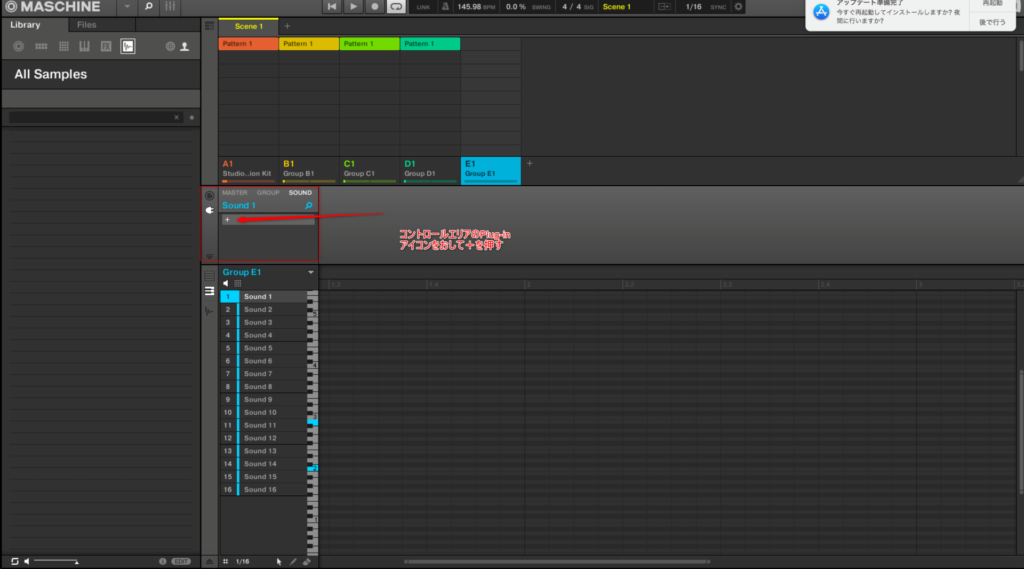1024x569 pixels.
Task: Click the browser magnifier icon in header
Action: [x=149, y=7]
